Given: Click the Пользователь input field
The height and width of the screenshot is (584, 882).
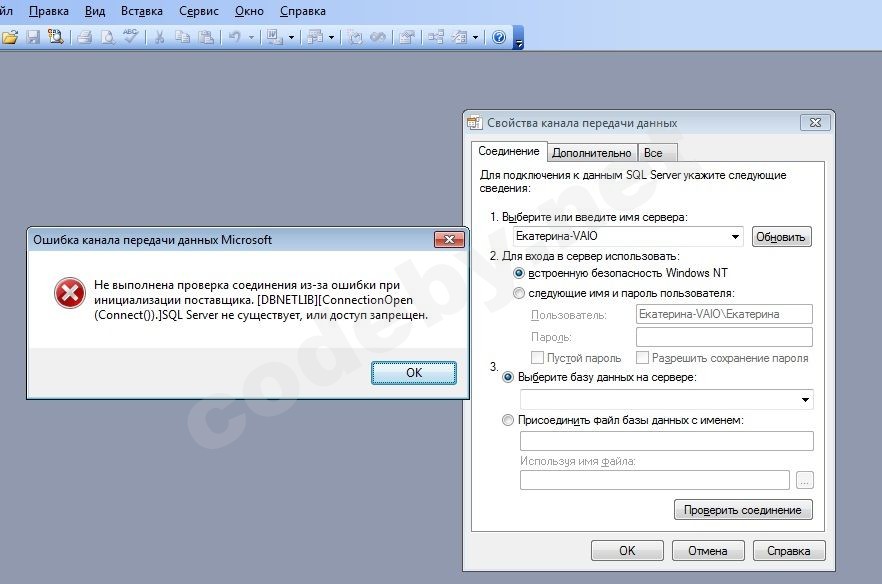Looking at the screenshot, I should click(x=724, y=314).
